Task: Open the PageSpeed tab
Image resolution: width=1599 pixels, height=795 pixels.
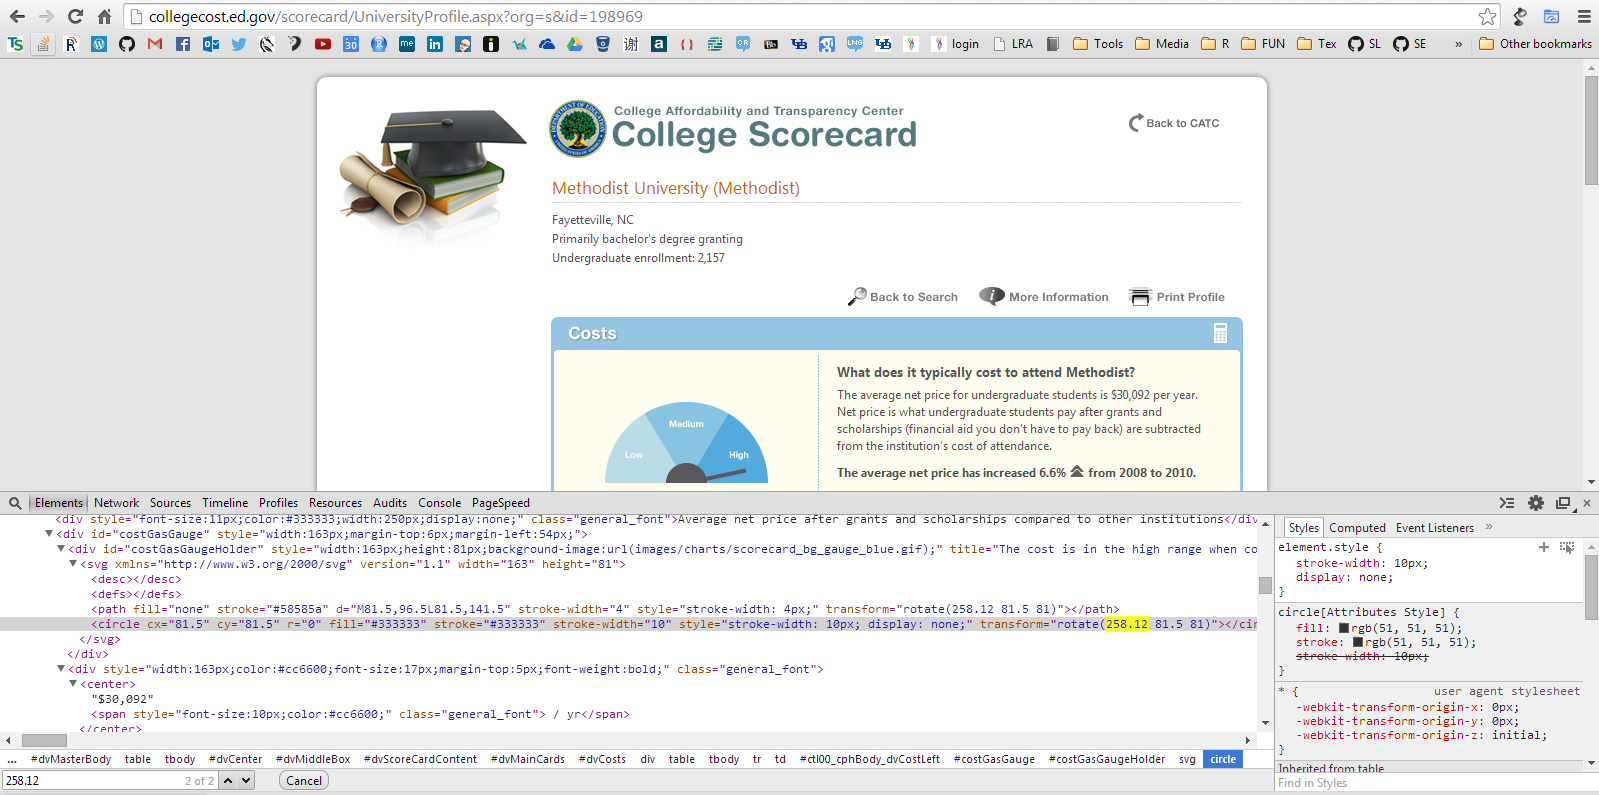Action: (x=501, y=503)
